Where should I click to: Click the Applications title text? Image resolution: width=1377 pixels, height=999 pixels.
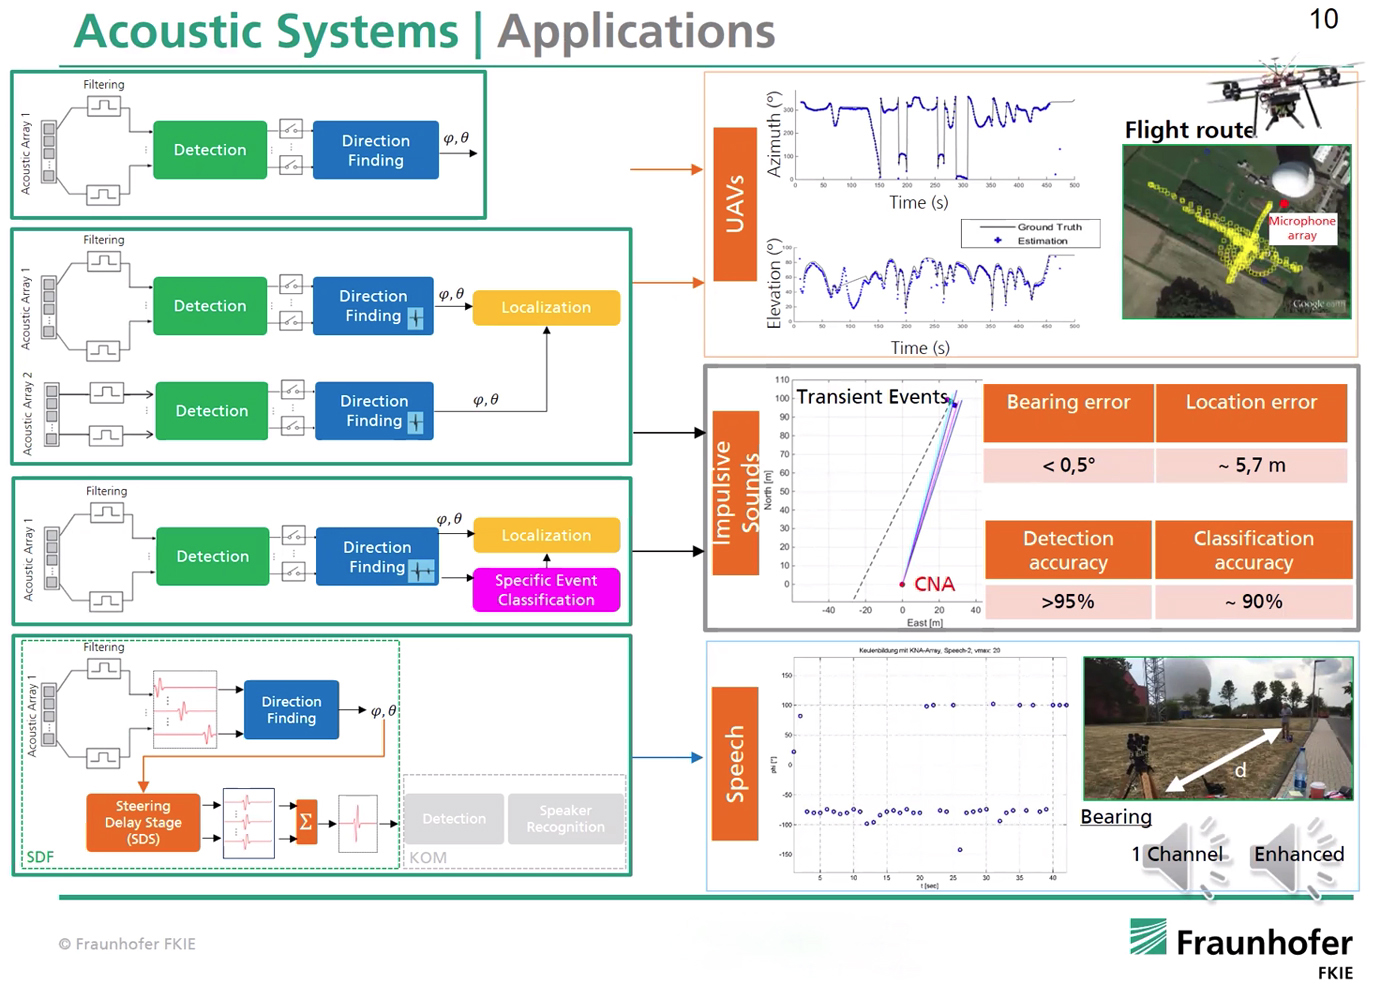pos(637,31)
